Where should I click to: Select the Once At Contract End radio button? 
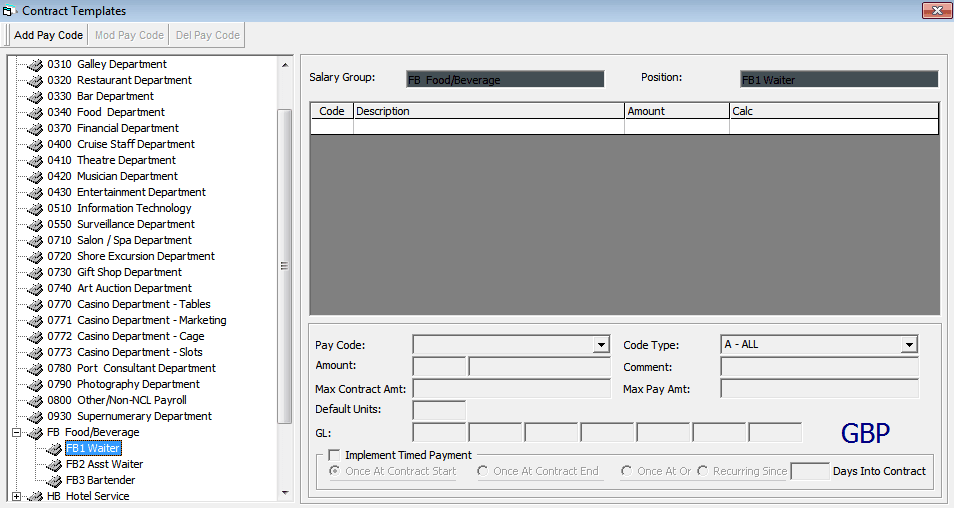(x=482, y=471)
